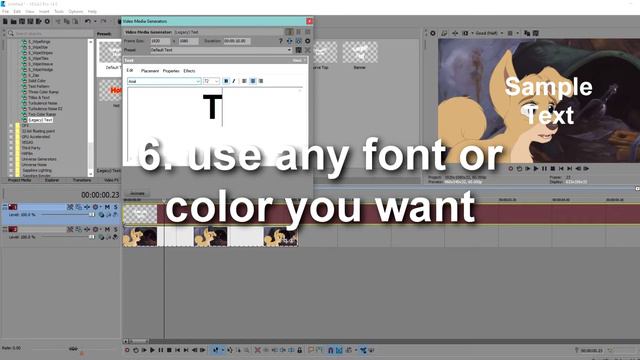
Task: Toggle Bold in the Text editor
Action: [x=226, y=81]
